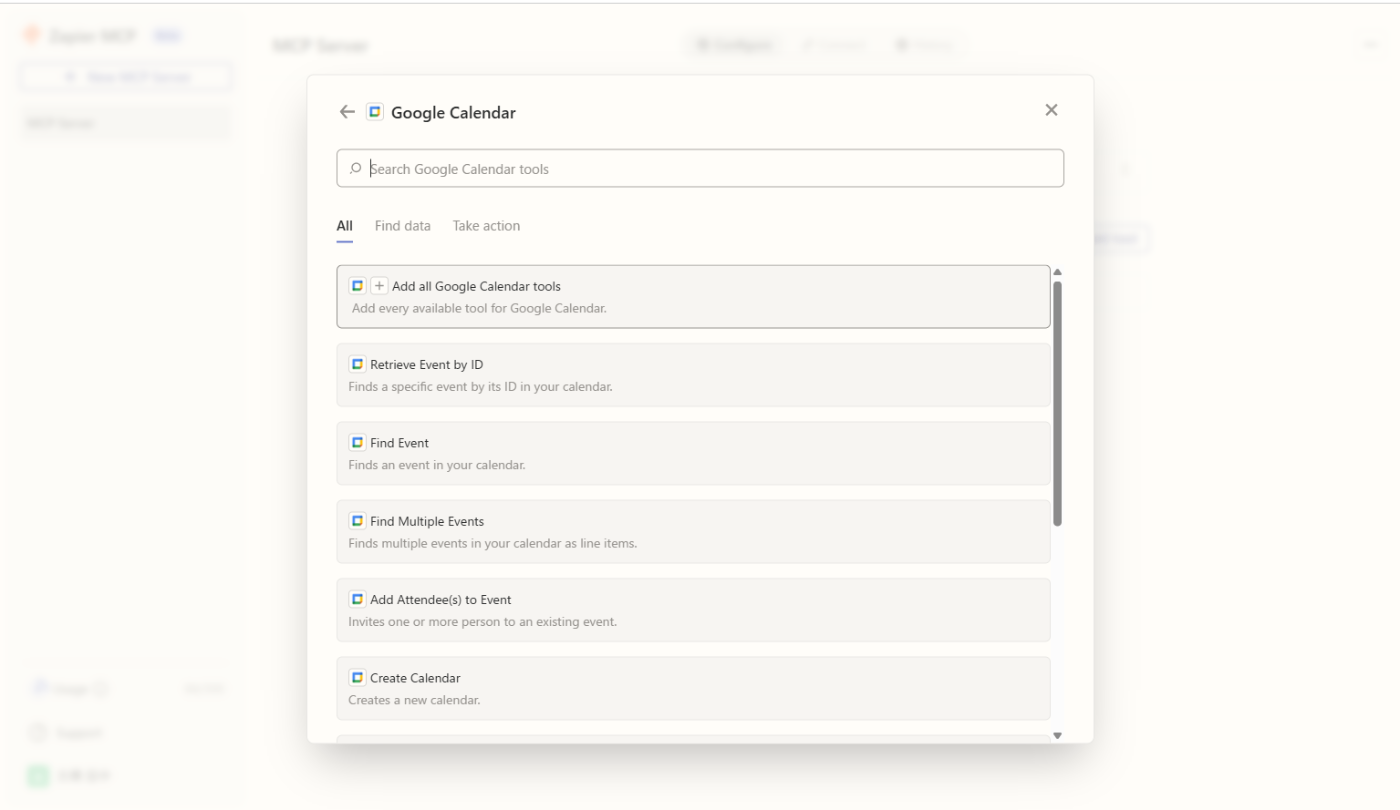
Task: Select the All tab
Action: (x=344, y=226)
